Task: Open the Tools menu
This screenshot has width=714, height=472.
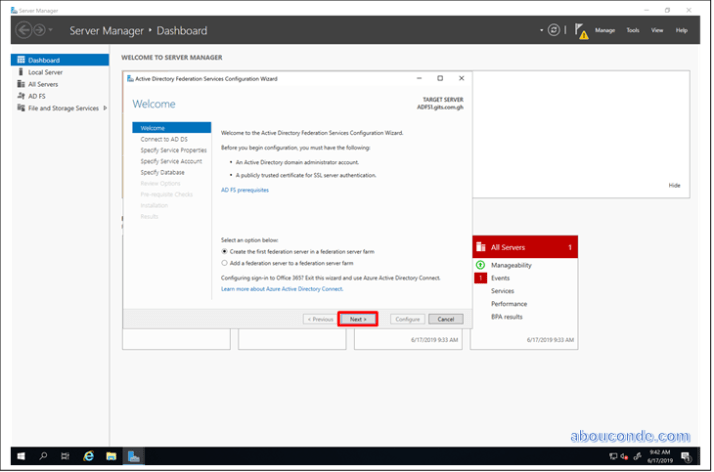Action: coord(632,31)
